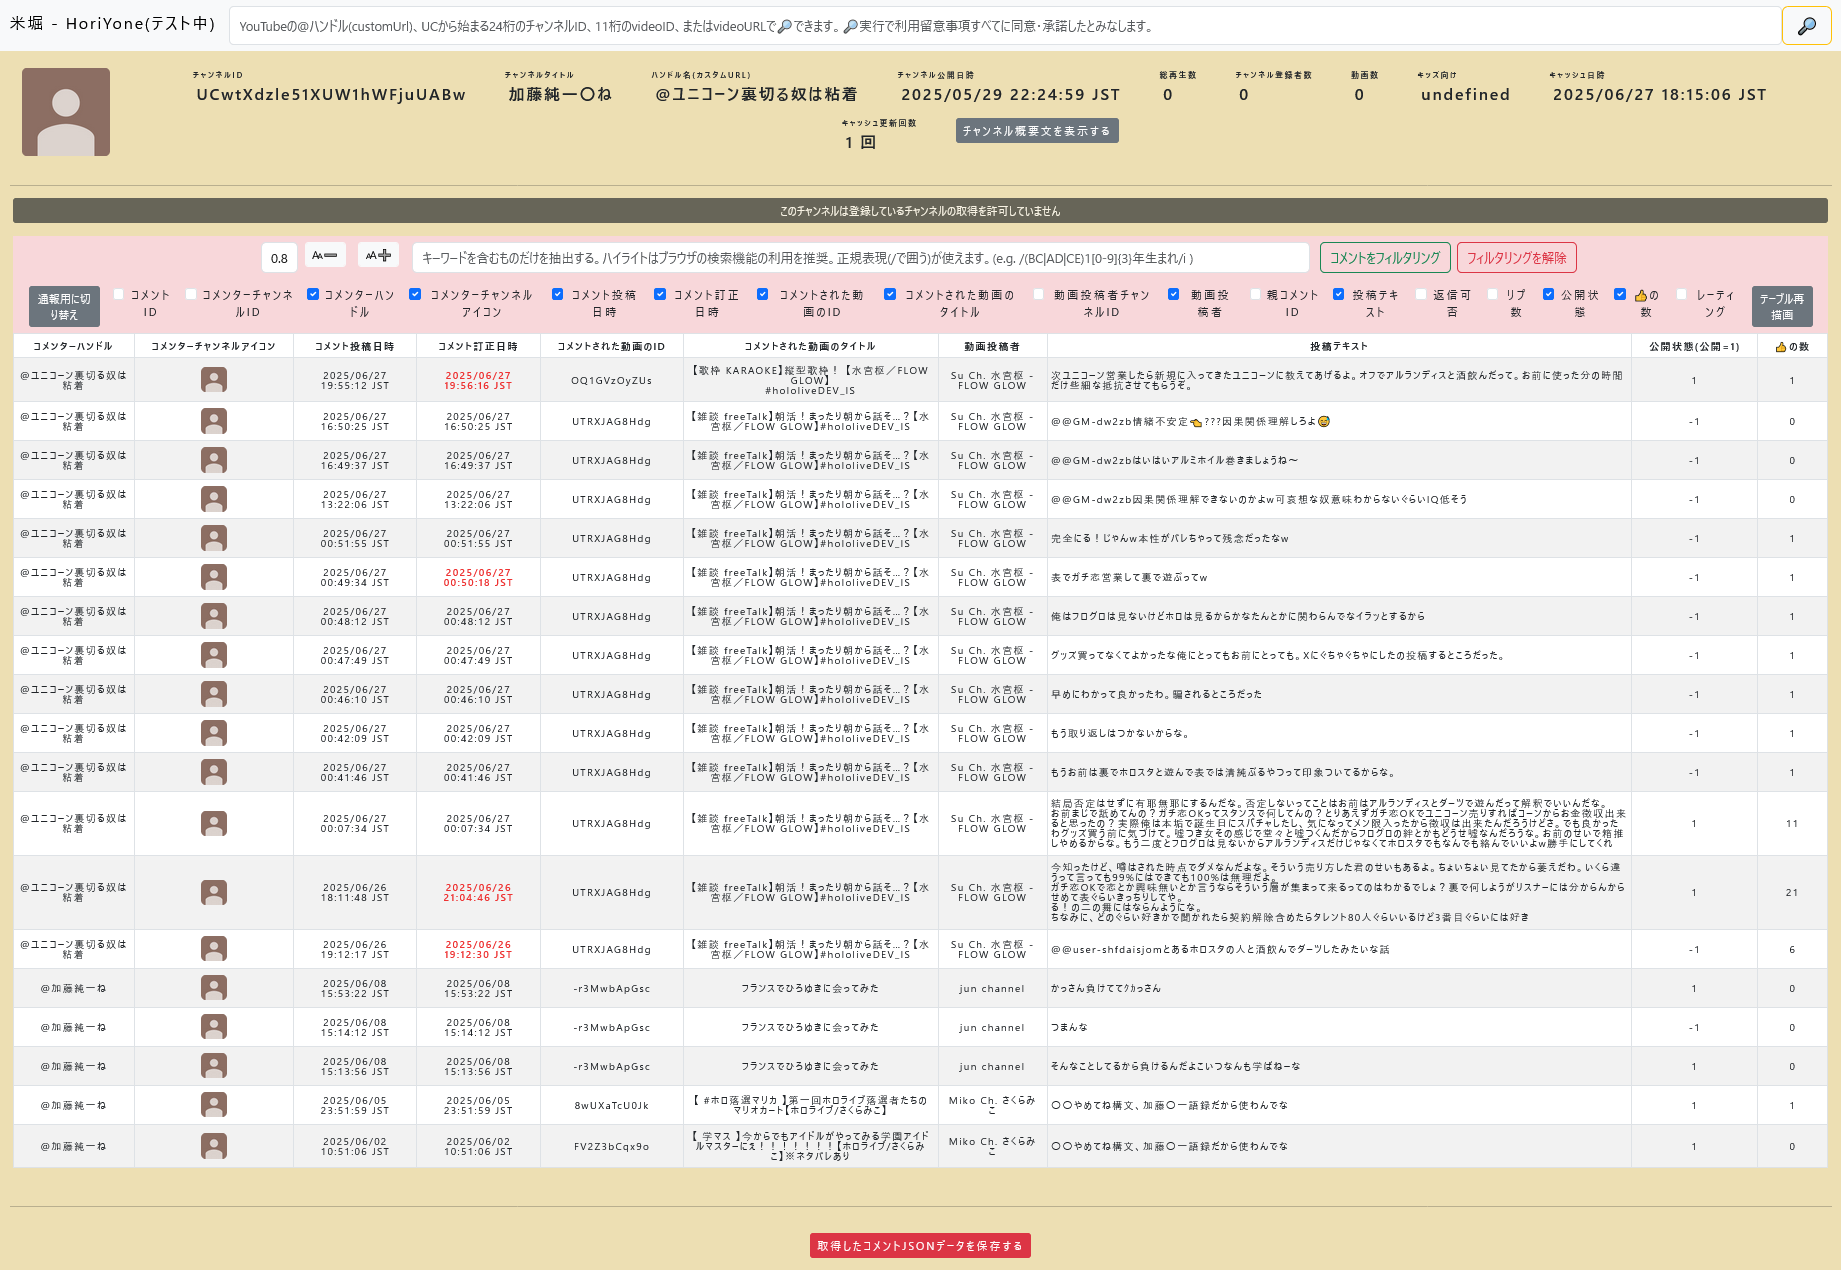Uncheck the 動画投稿者 checkbox

point(1174,294)
